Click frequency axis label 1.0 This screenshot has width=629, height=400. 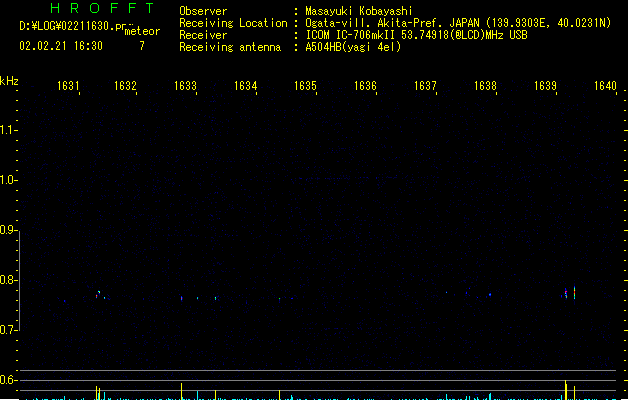(x=8, y=180)
